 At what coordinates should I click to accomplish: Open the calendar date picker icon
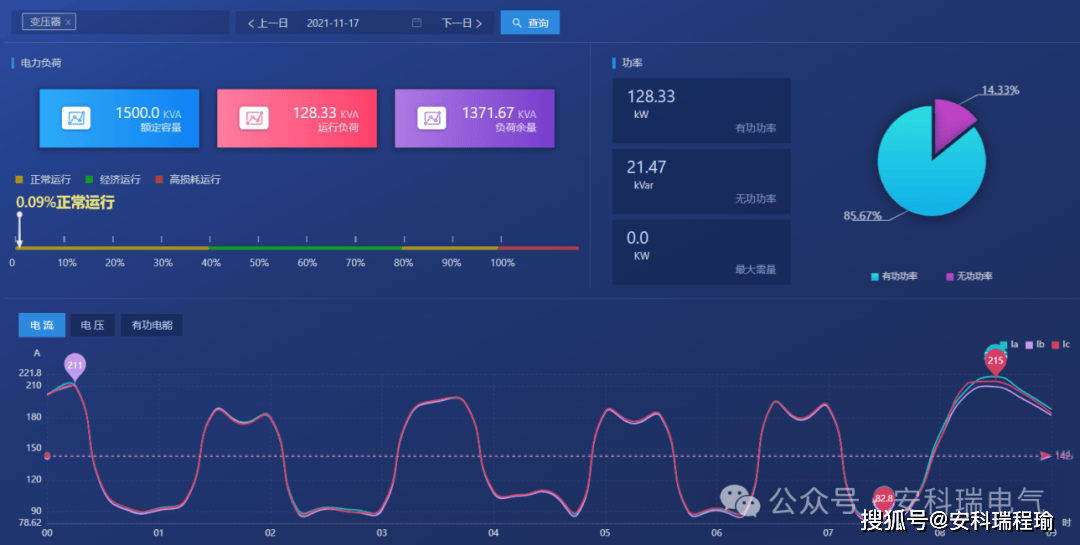pyautogui.click(x=417, y=23)
